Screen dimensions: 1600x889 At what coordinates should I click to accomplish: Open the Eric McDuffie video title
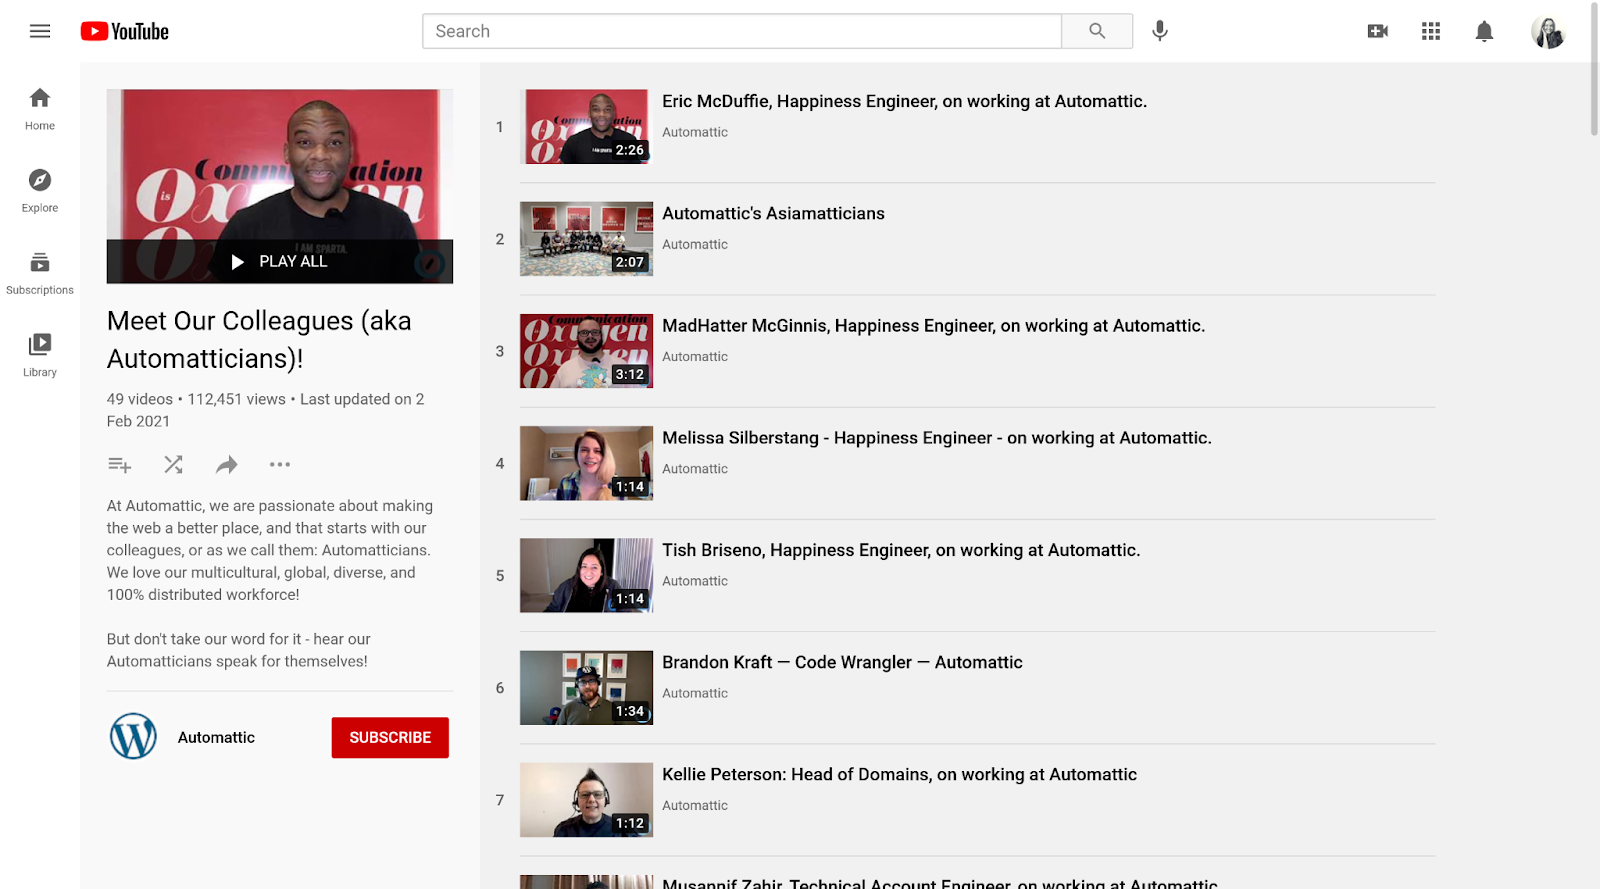point(904,101)
